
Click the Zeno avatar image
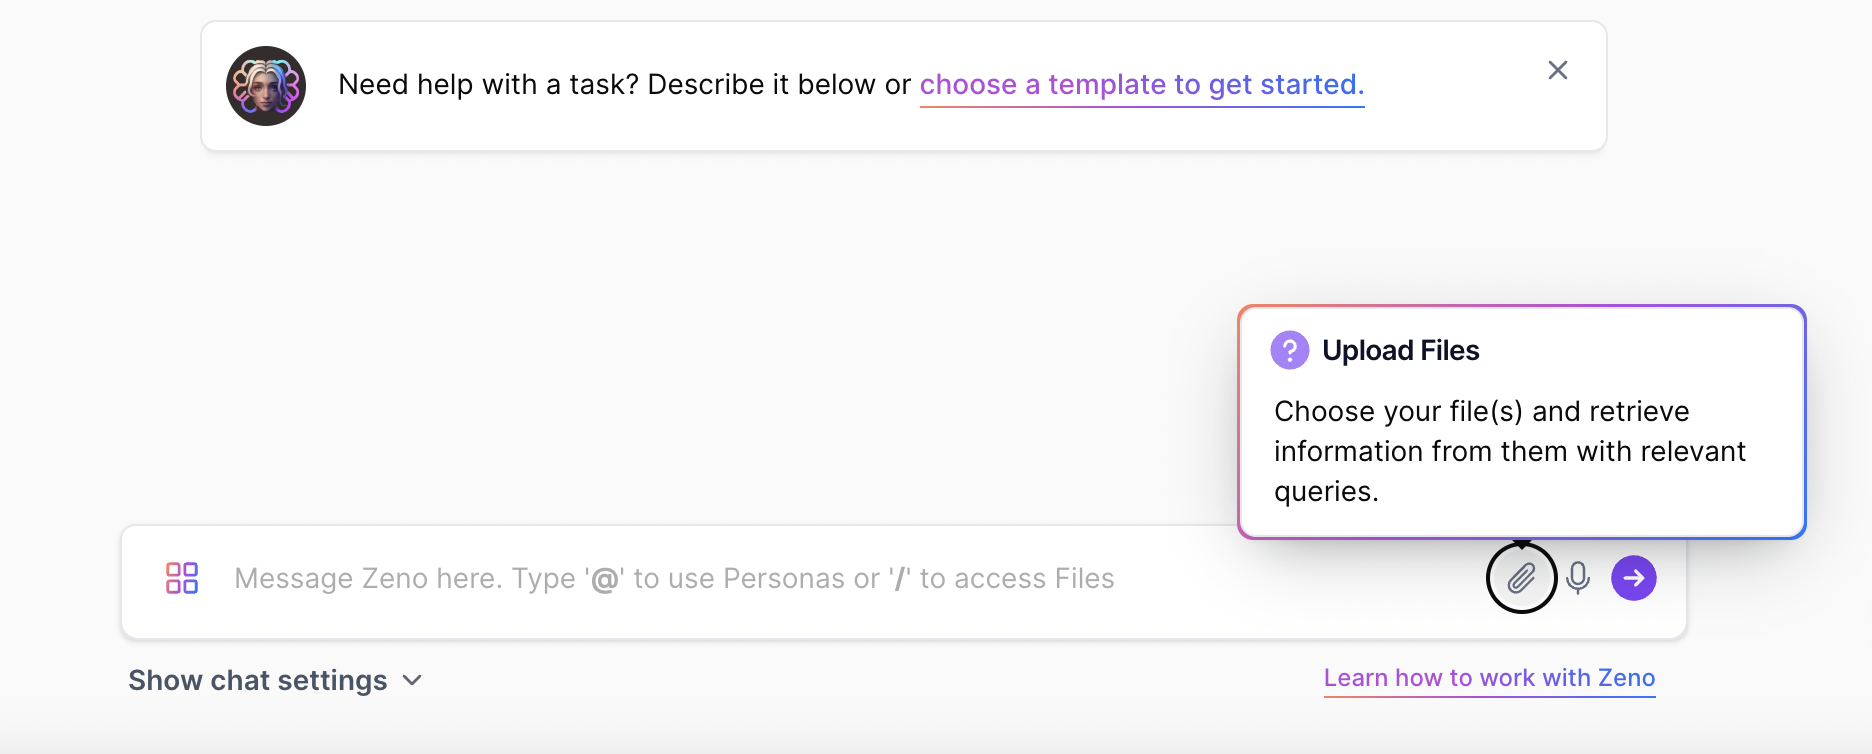coord(265,86)
